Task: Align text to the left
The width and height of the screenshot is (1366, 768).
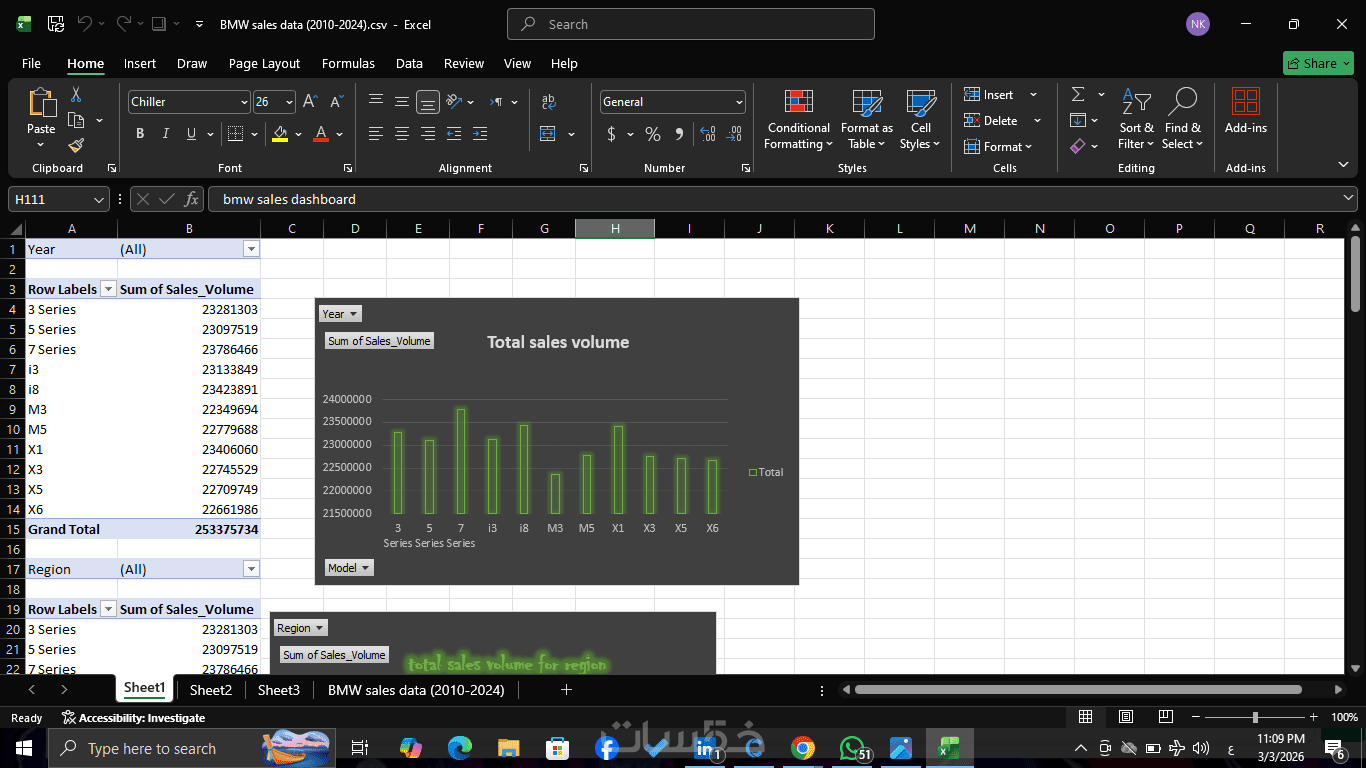Action: pyautogui.click(x=376, y=134)
